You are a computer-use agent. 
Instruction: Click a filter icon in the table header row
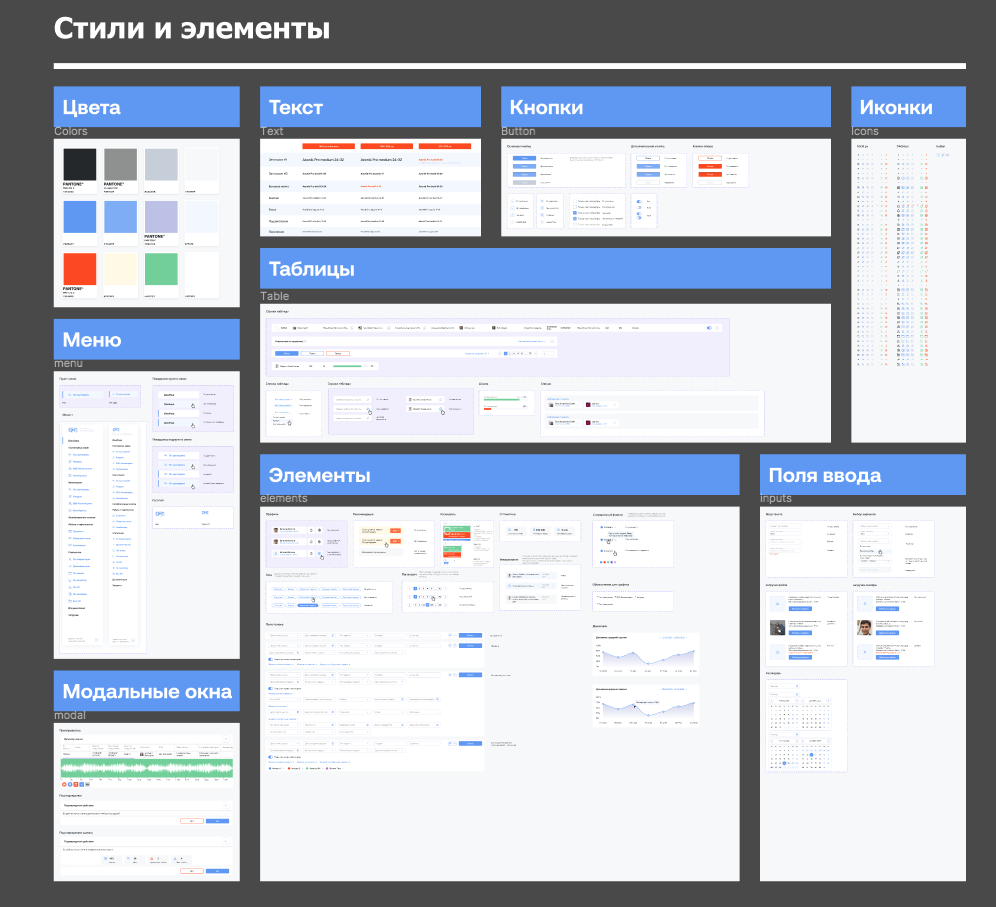(351, 326)
